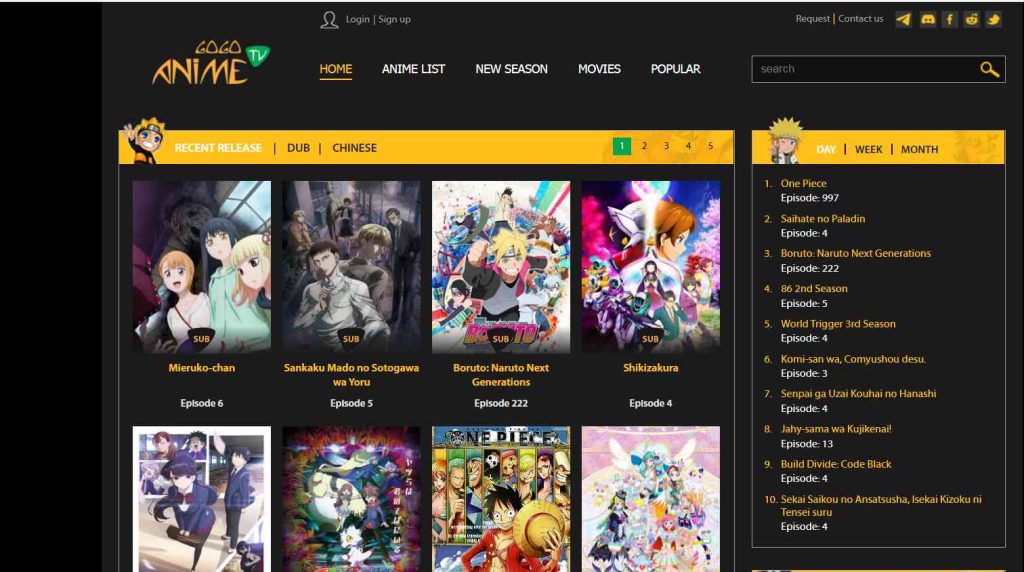The width and height of the screenshot is (1024, 572).
Task: Open the POPULAR menu item
Action: pos(675,69)
